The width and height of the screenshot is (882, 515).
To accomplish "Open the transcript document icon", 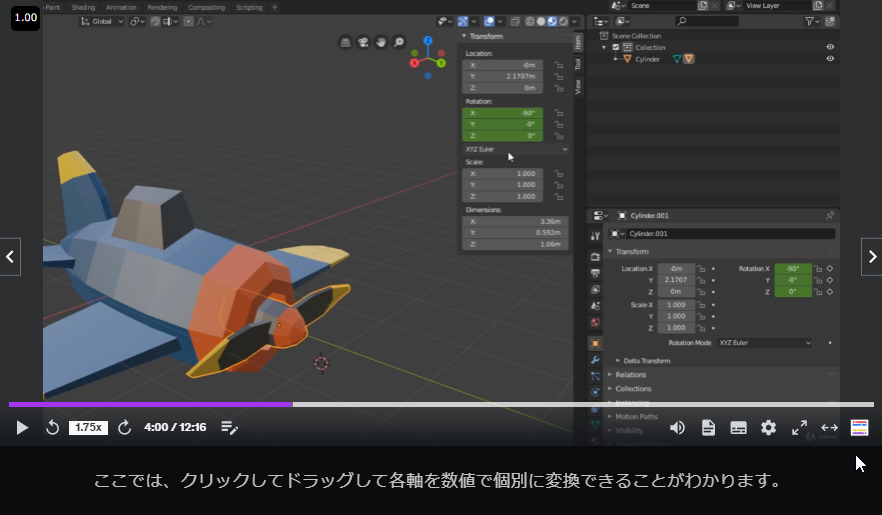I will pos(708,427).
